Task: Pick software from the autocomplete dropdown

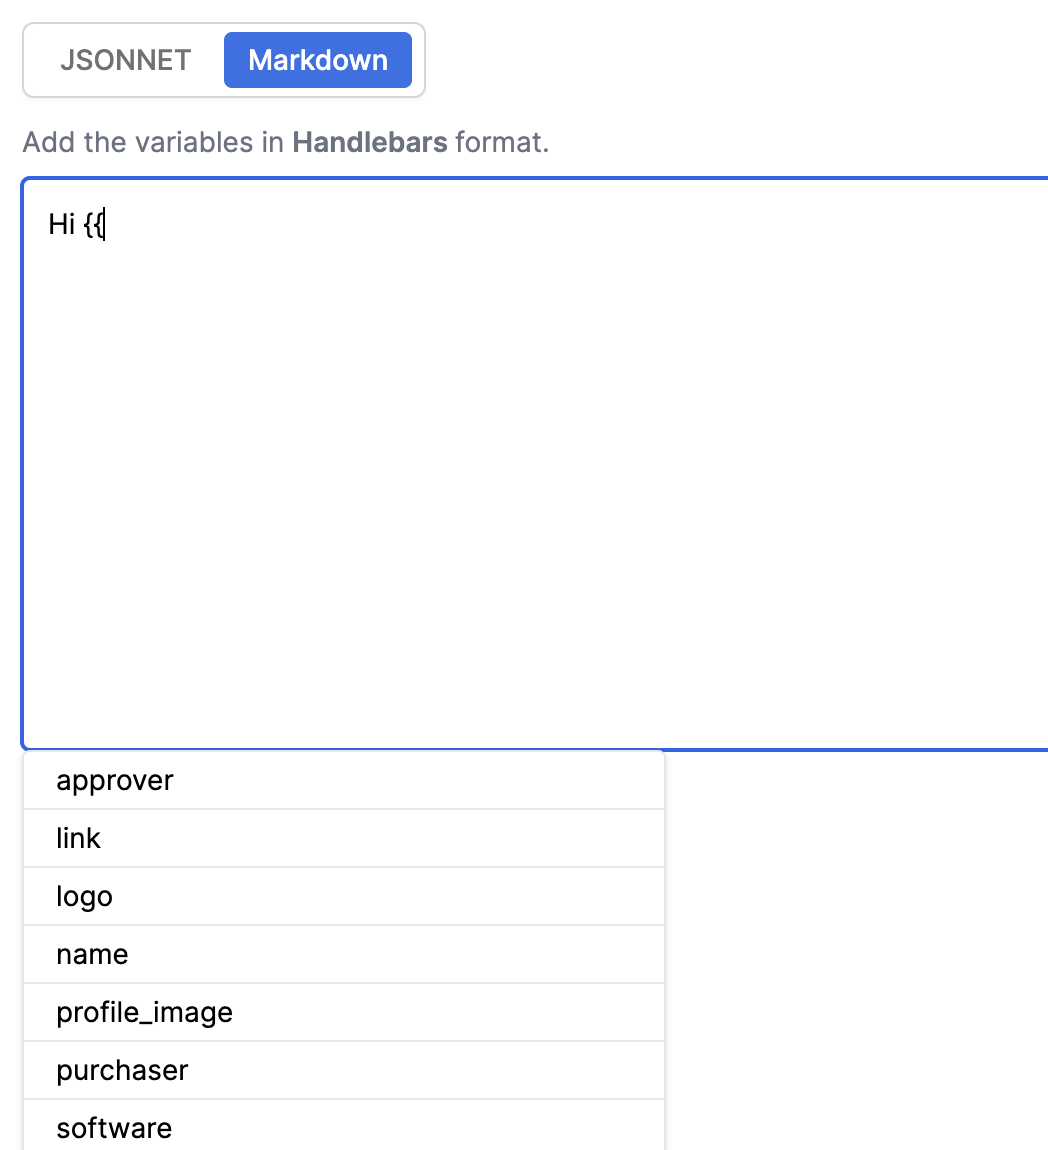Action: pyautogui.click(x=344, y=1126)
